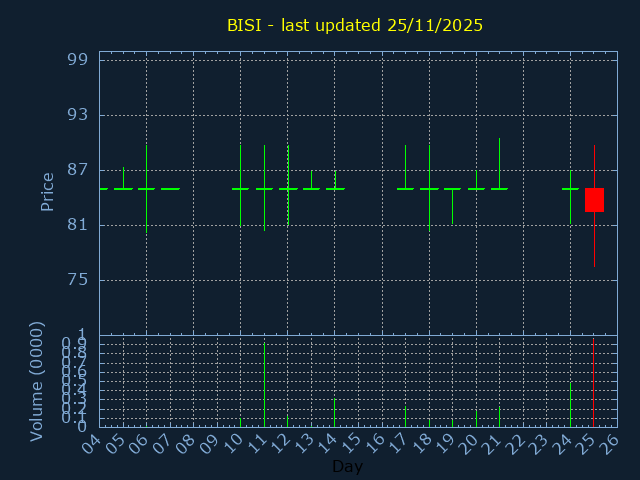Click the 'Day' x-axis label
The width and height of the screenshot is (640, 480).
(x=347, y=466)
